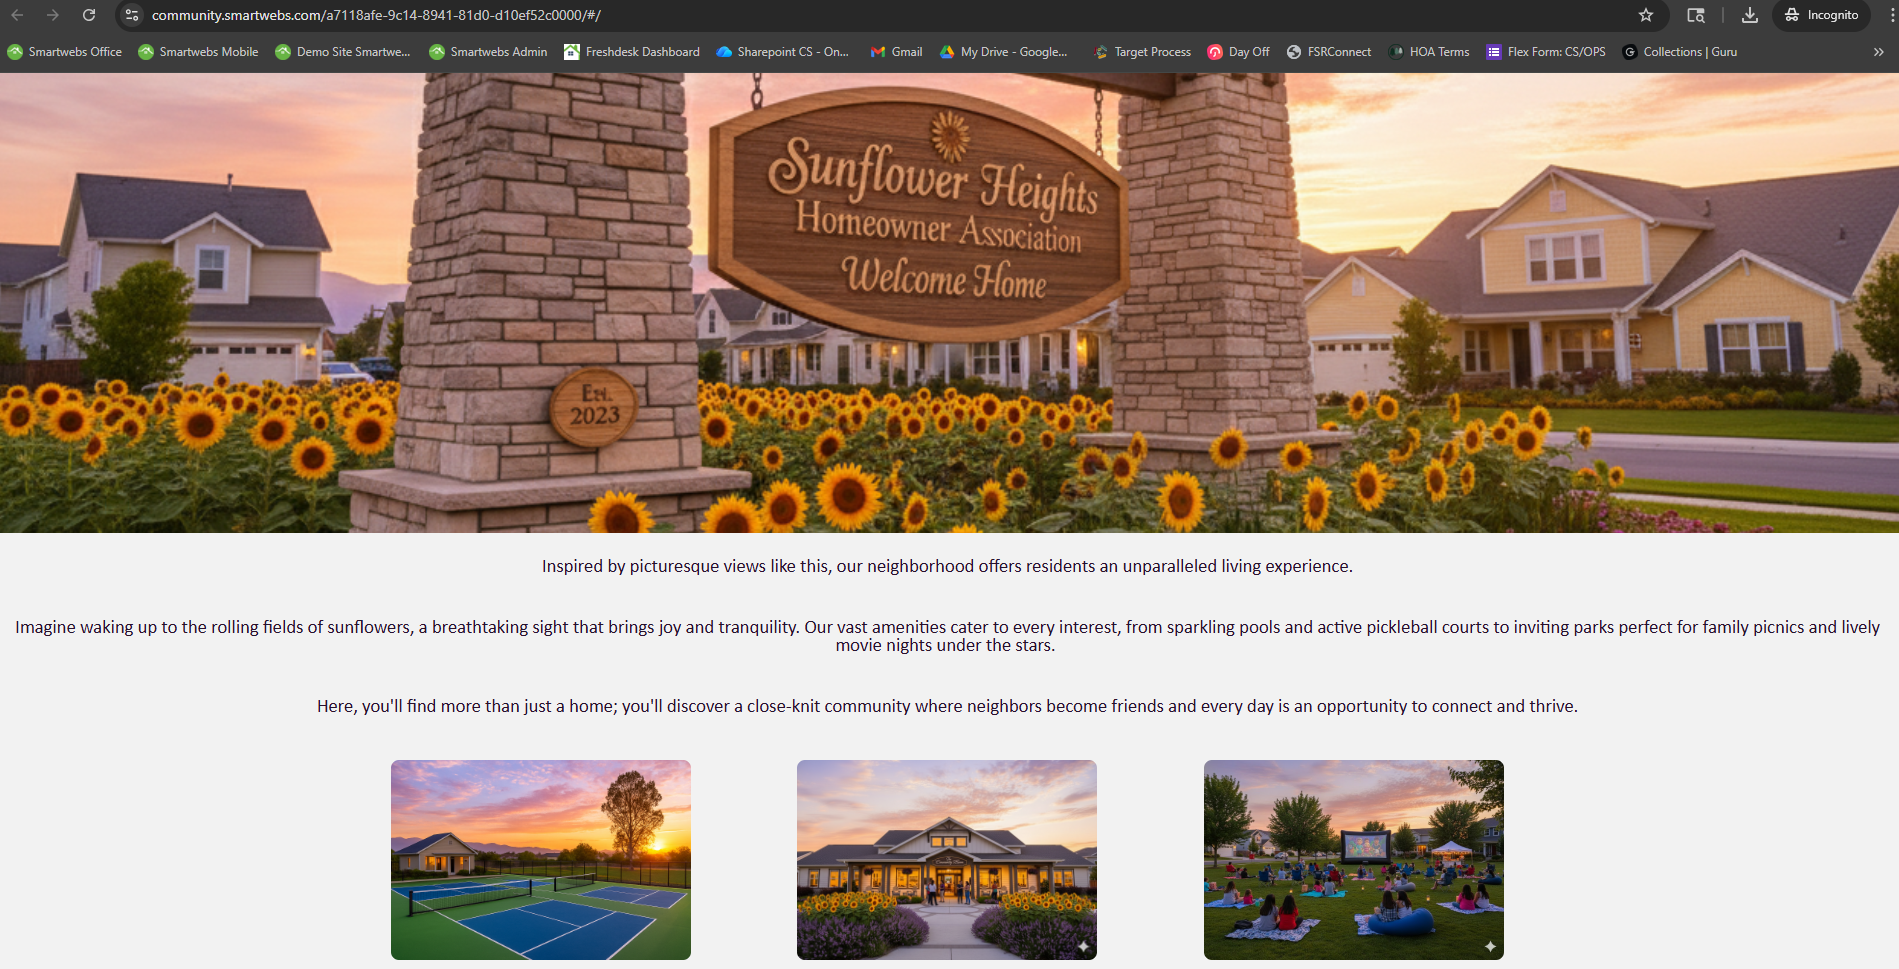Open the Gmail bookmark
This screenshot has height=969, width=1899.
[x=896, y=52]
